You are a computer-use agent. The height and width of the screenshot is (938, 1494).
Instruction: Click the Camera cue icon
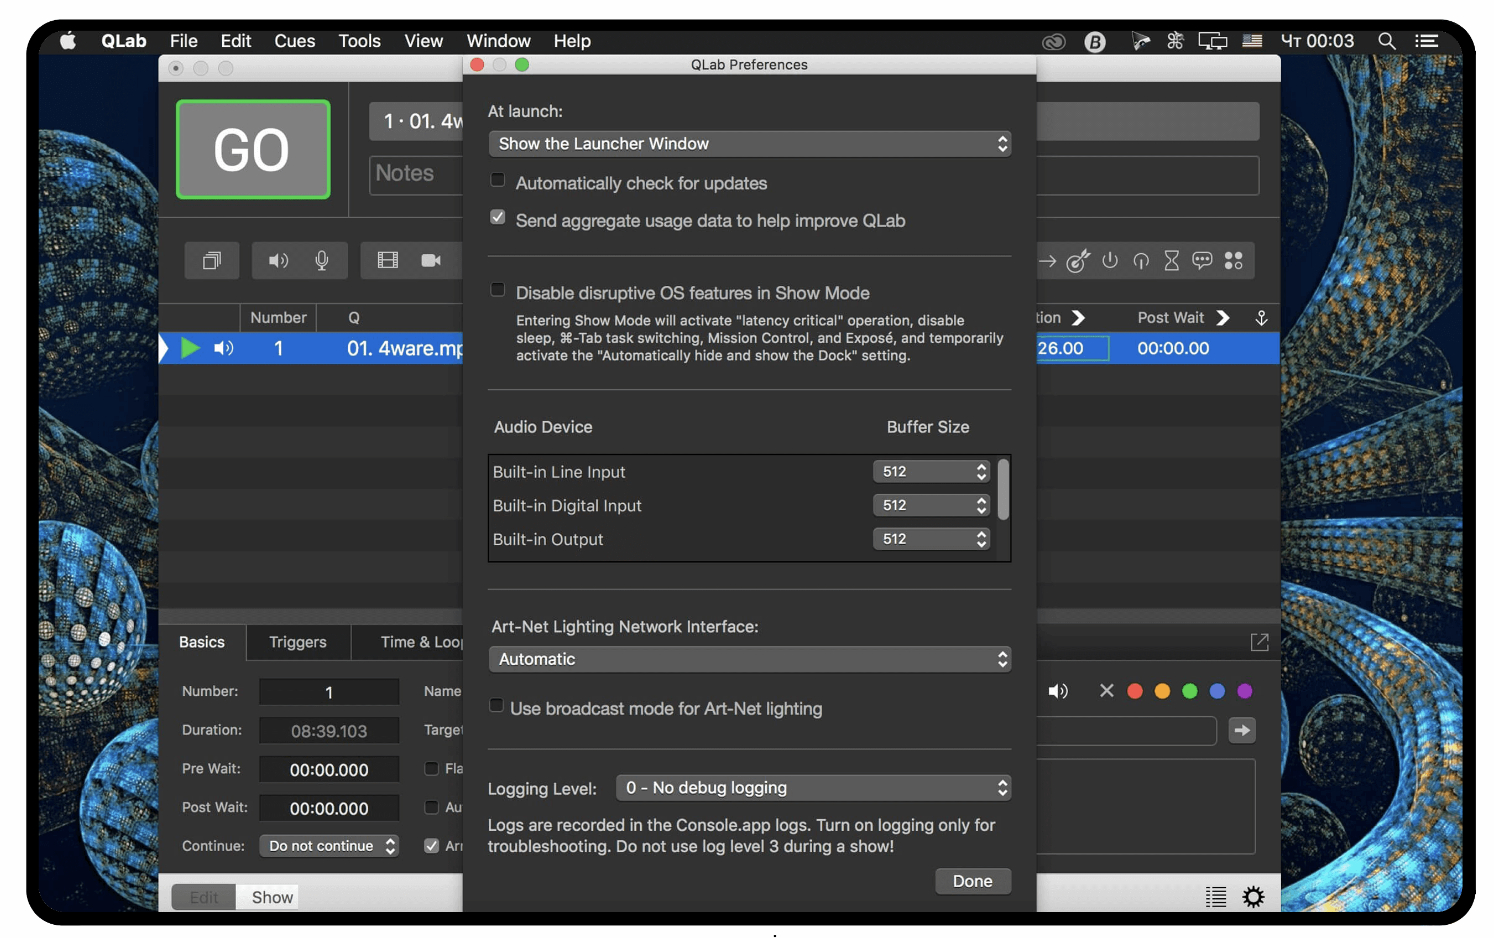pos(431,261)
